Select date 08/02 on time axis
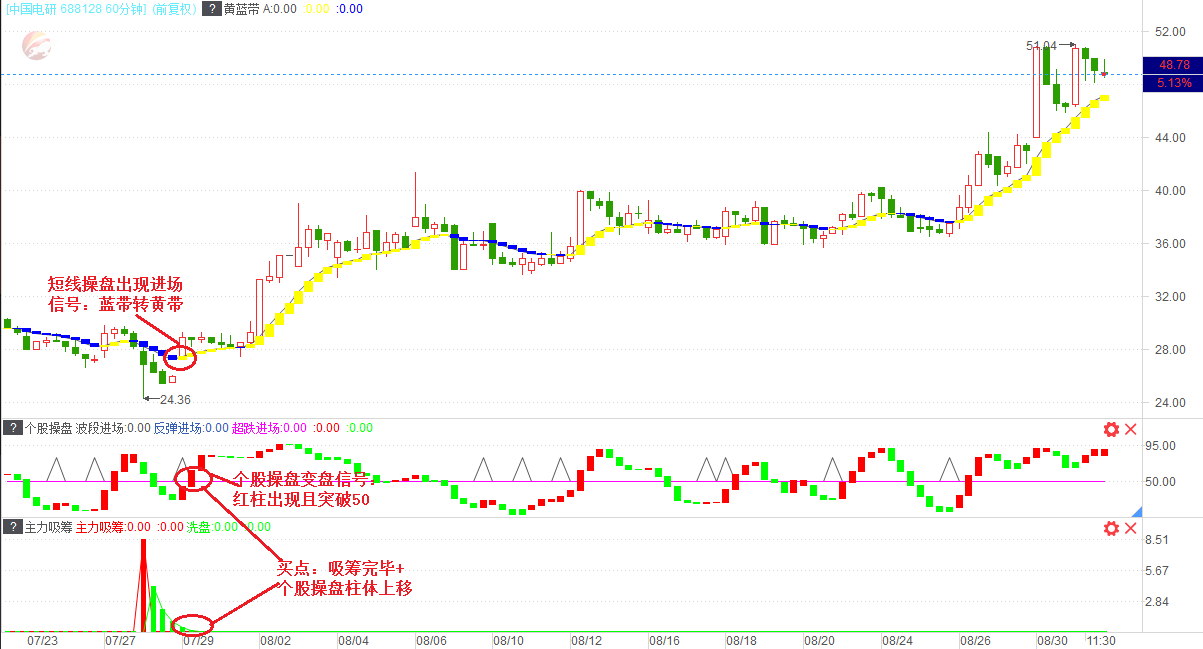This screenshot has width=1203, height=649. (275, 640)
